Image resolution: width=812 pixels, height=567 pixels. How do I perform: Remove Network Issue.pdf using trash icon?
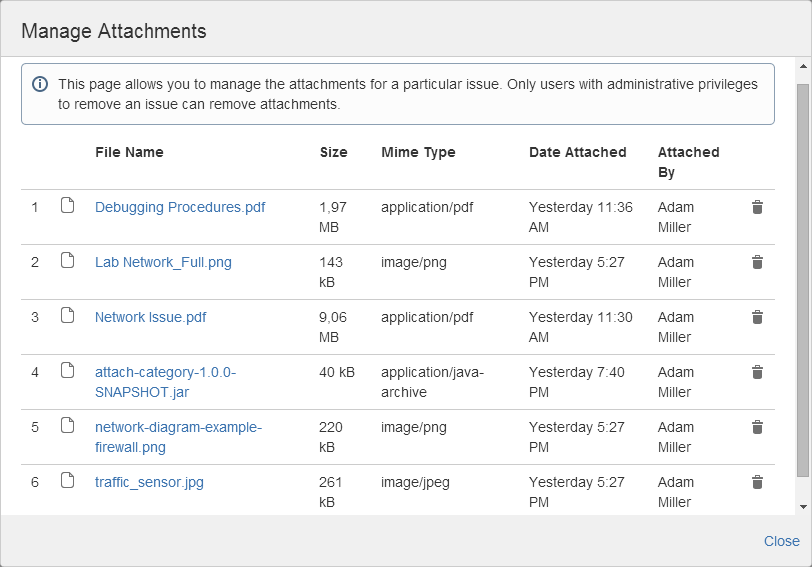point(757,317)
